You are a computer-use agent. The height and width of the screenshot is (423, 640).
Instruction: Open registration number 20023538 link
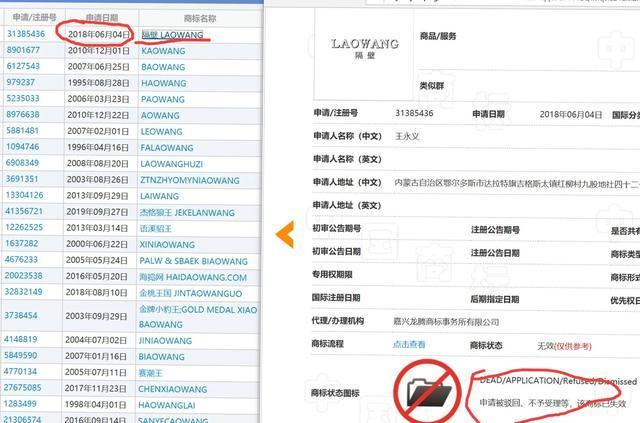click(24, 276)
